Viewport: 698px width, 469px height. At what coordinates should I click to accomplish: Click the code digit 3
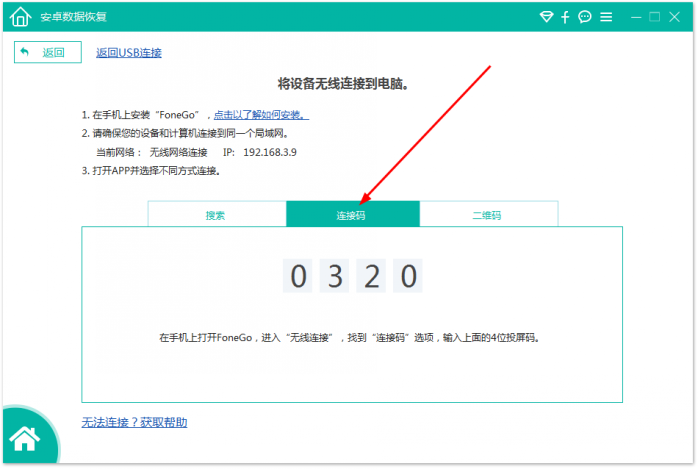click(x=335, y=276)
